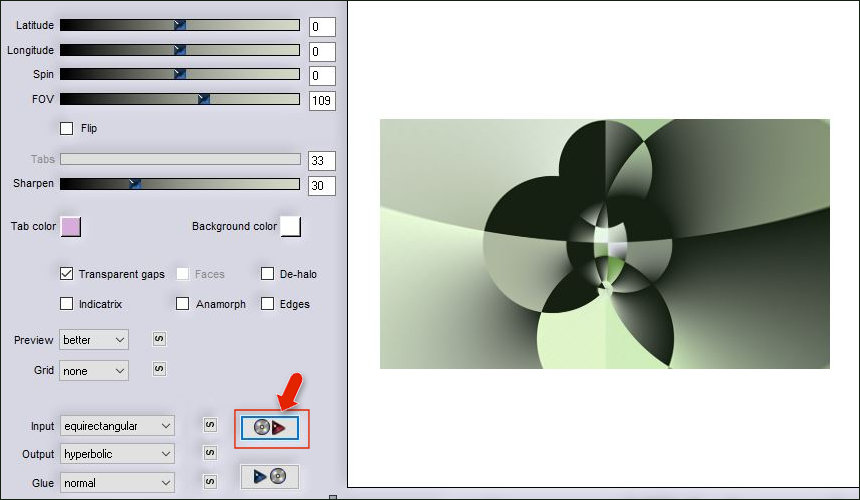The width and height of the screenshot is (860, 500).
Task: Click the Latitude value field
Action: [322, 26]
